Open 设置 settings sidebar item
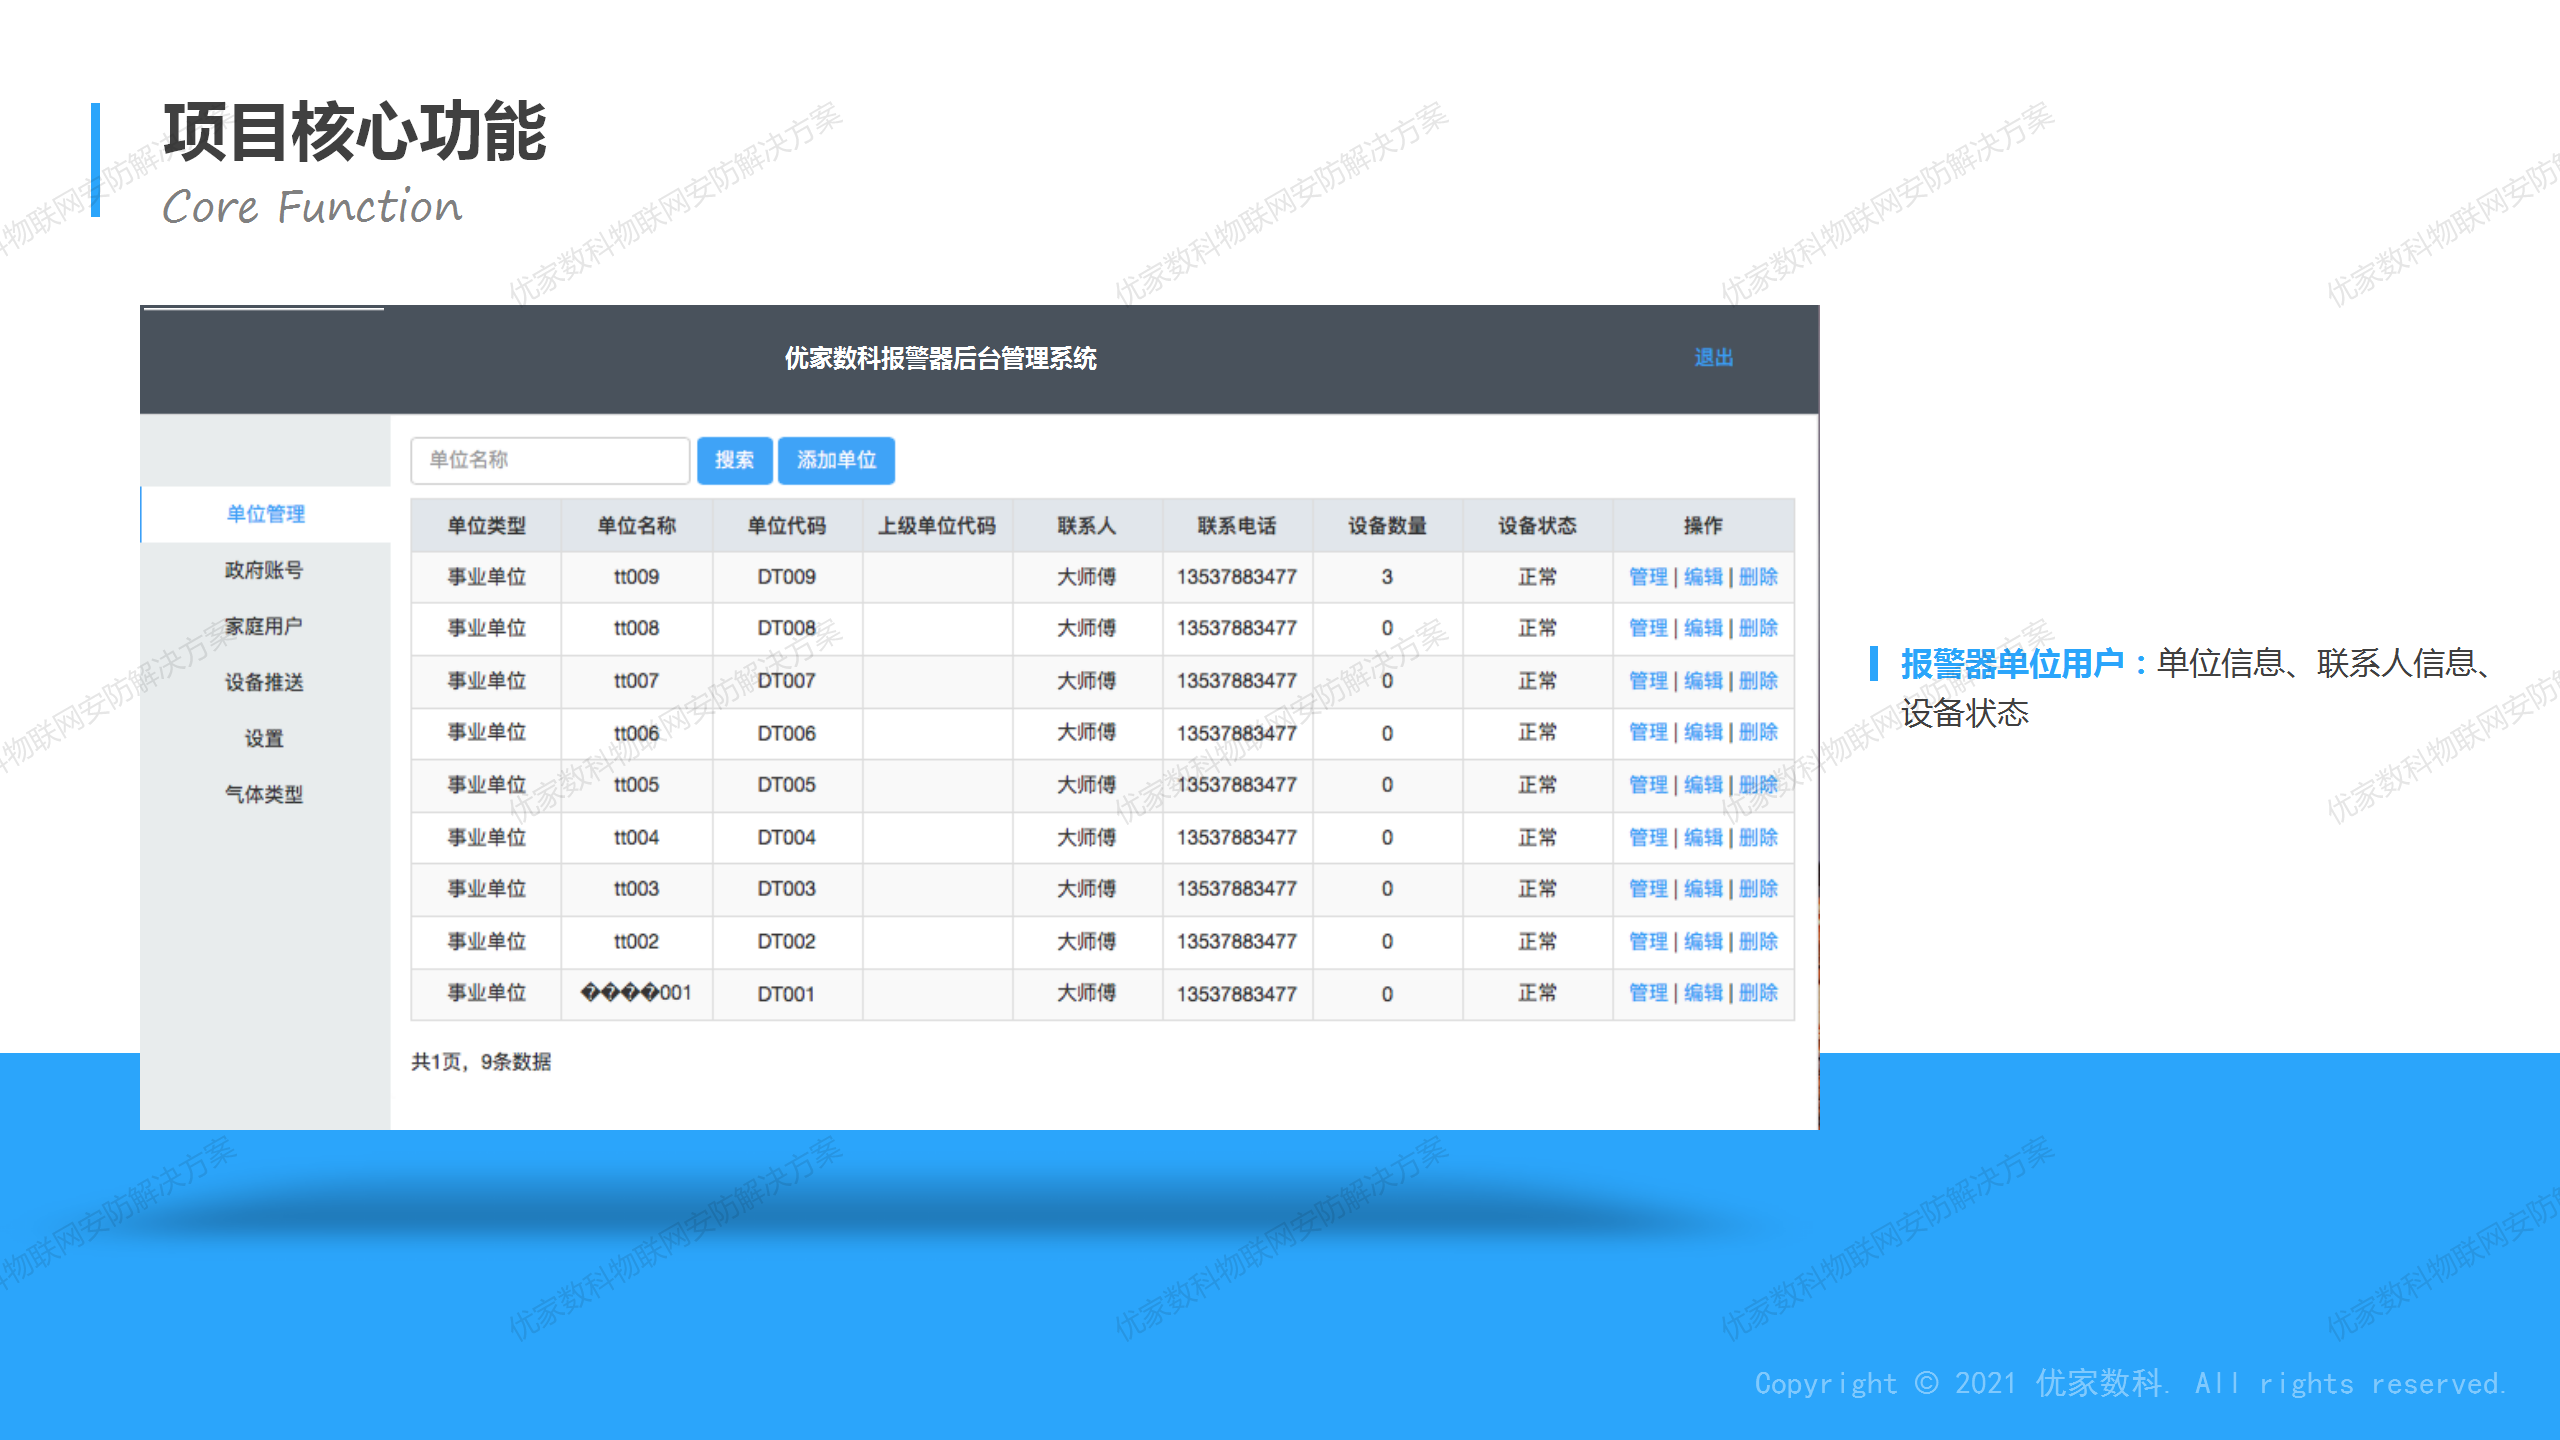 tap(264, 738)
